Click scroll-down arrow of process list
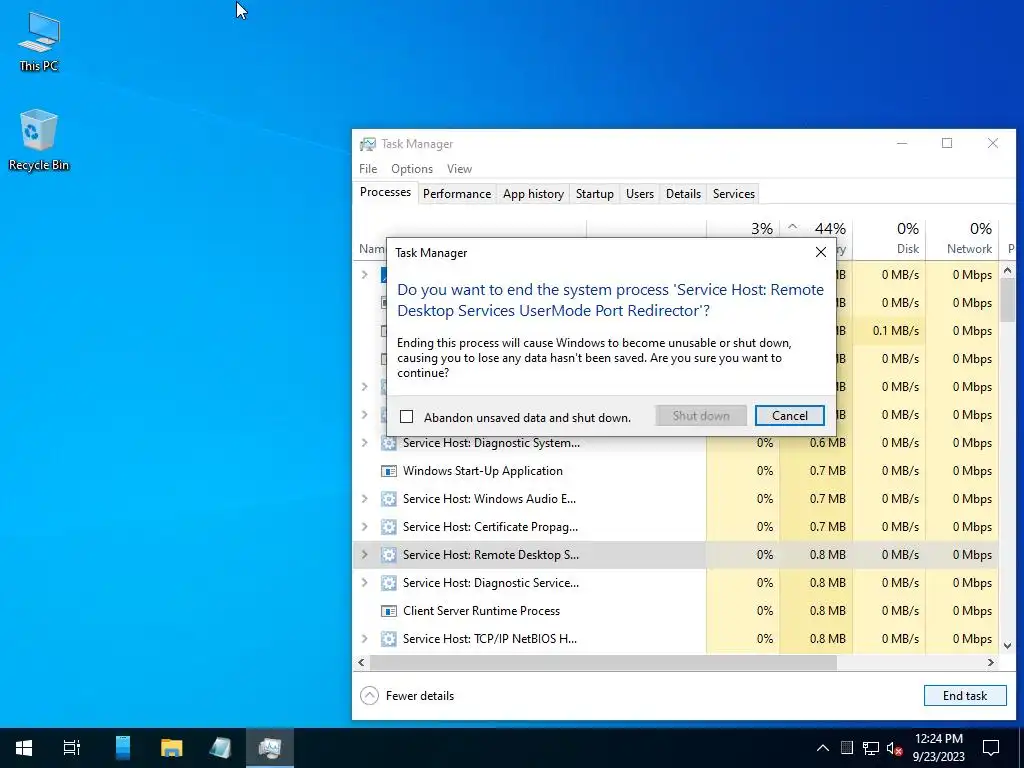 pos(1007,645)
